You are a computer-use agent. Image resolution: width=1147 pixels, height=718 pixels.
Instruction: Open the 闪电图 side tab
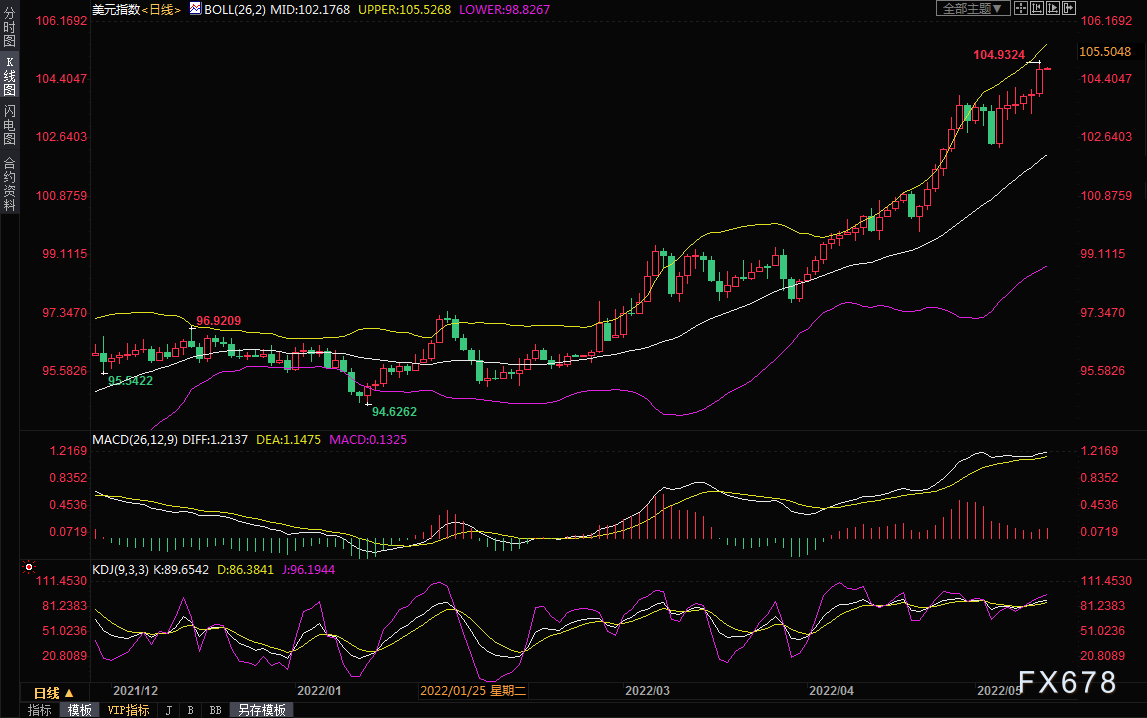tap(9, 124)
